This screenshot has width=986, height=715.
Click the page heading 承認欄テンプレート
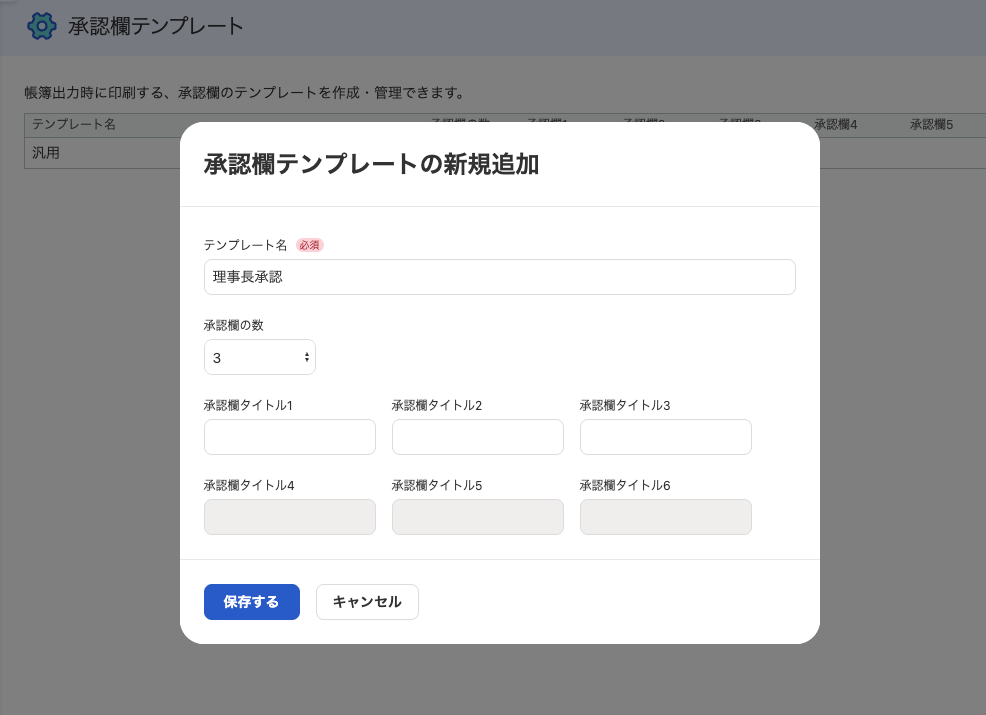pos(155,26)
